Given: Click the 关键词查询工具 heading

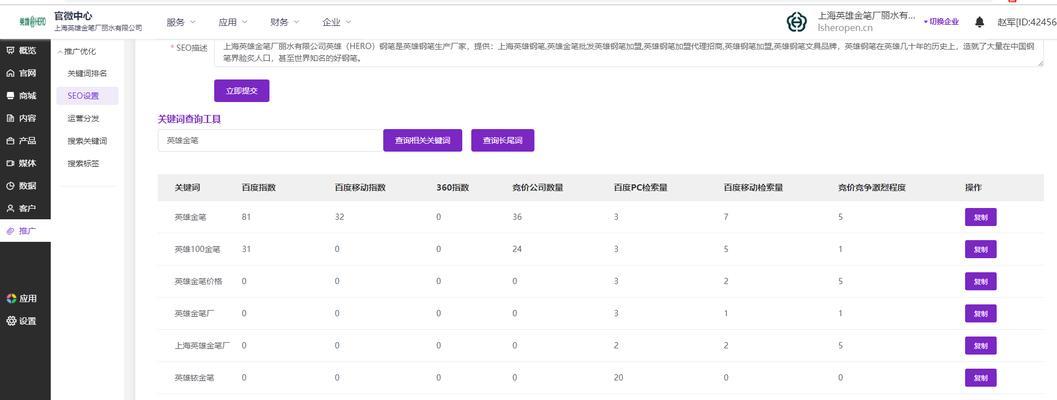Looking at the screenshot, I should pyautogui.click(x=189, y=119).
